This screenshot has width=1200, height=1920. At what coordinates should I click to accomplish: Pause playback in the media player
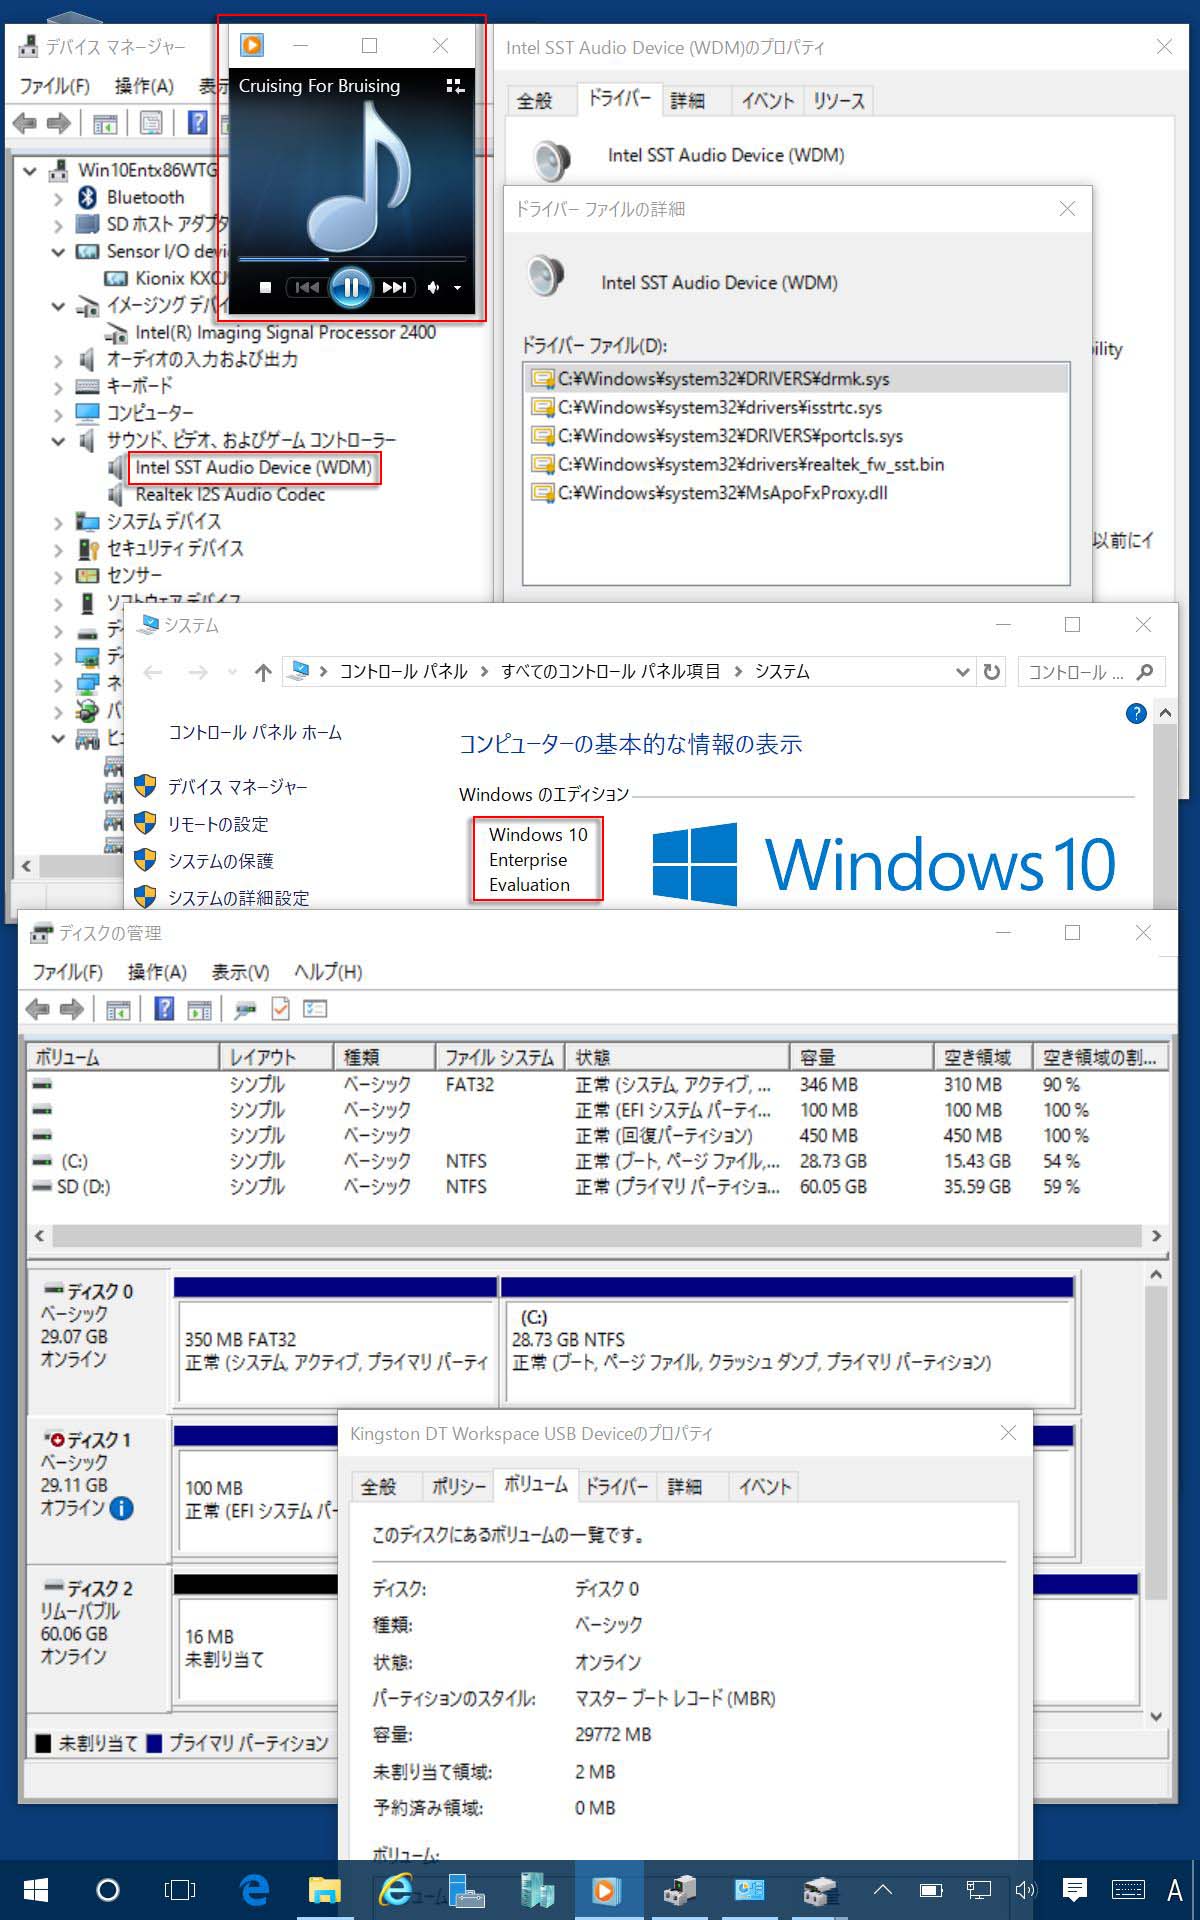coord(351,287)
